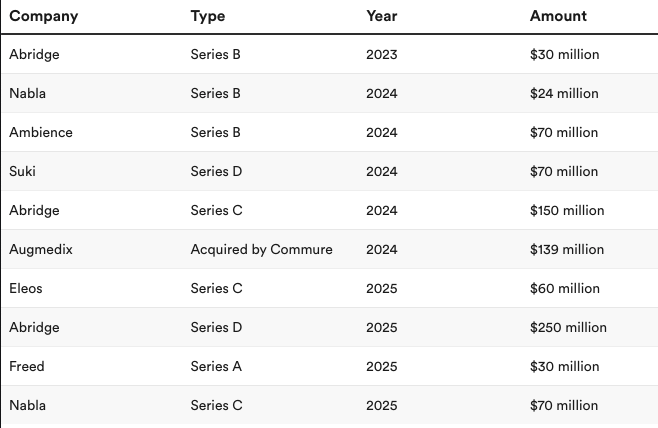658x428 pixels.
Task: Click the Type column header
Action: click(208, 16)
